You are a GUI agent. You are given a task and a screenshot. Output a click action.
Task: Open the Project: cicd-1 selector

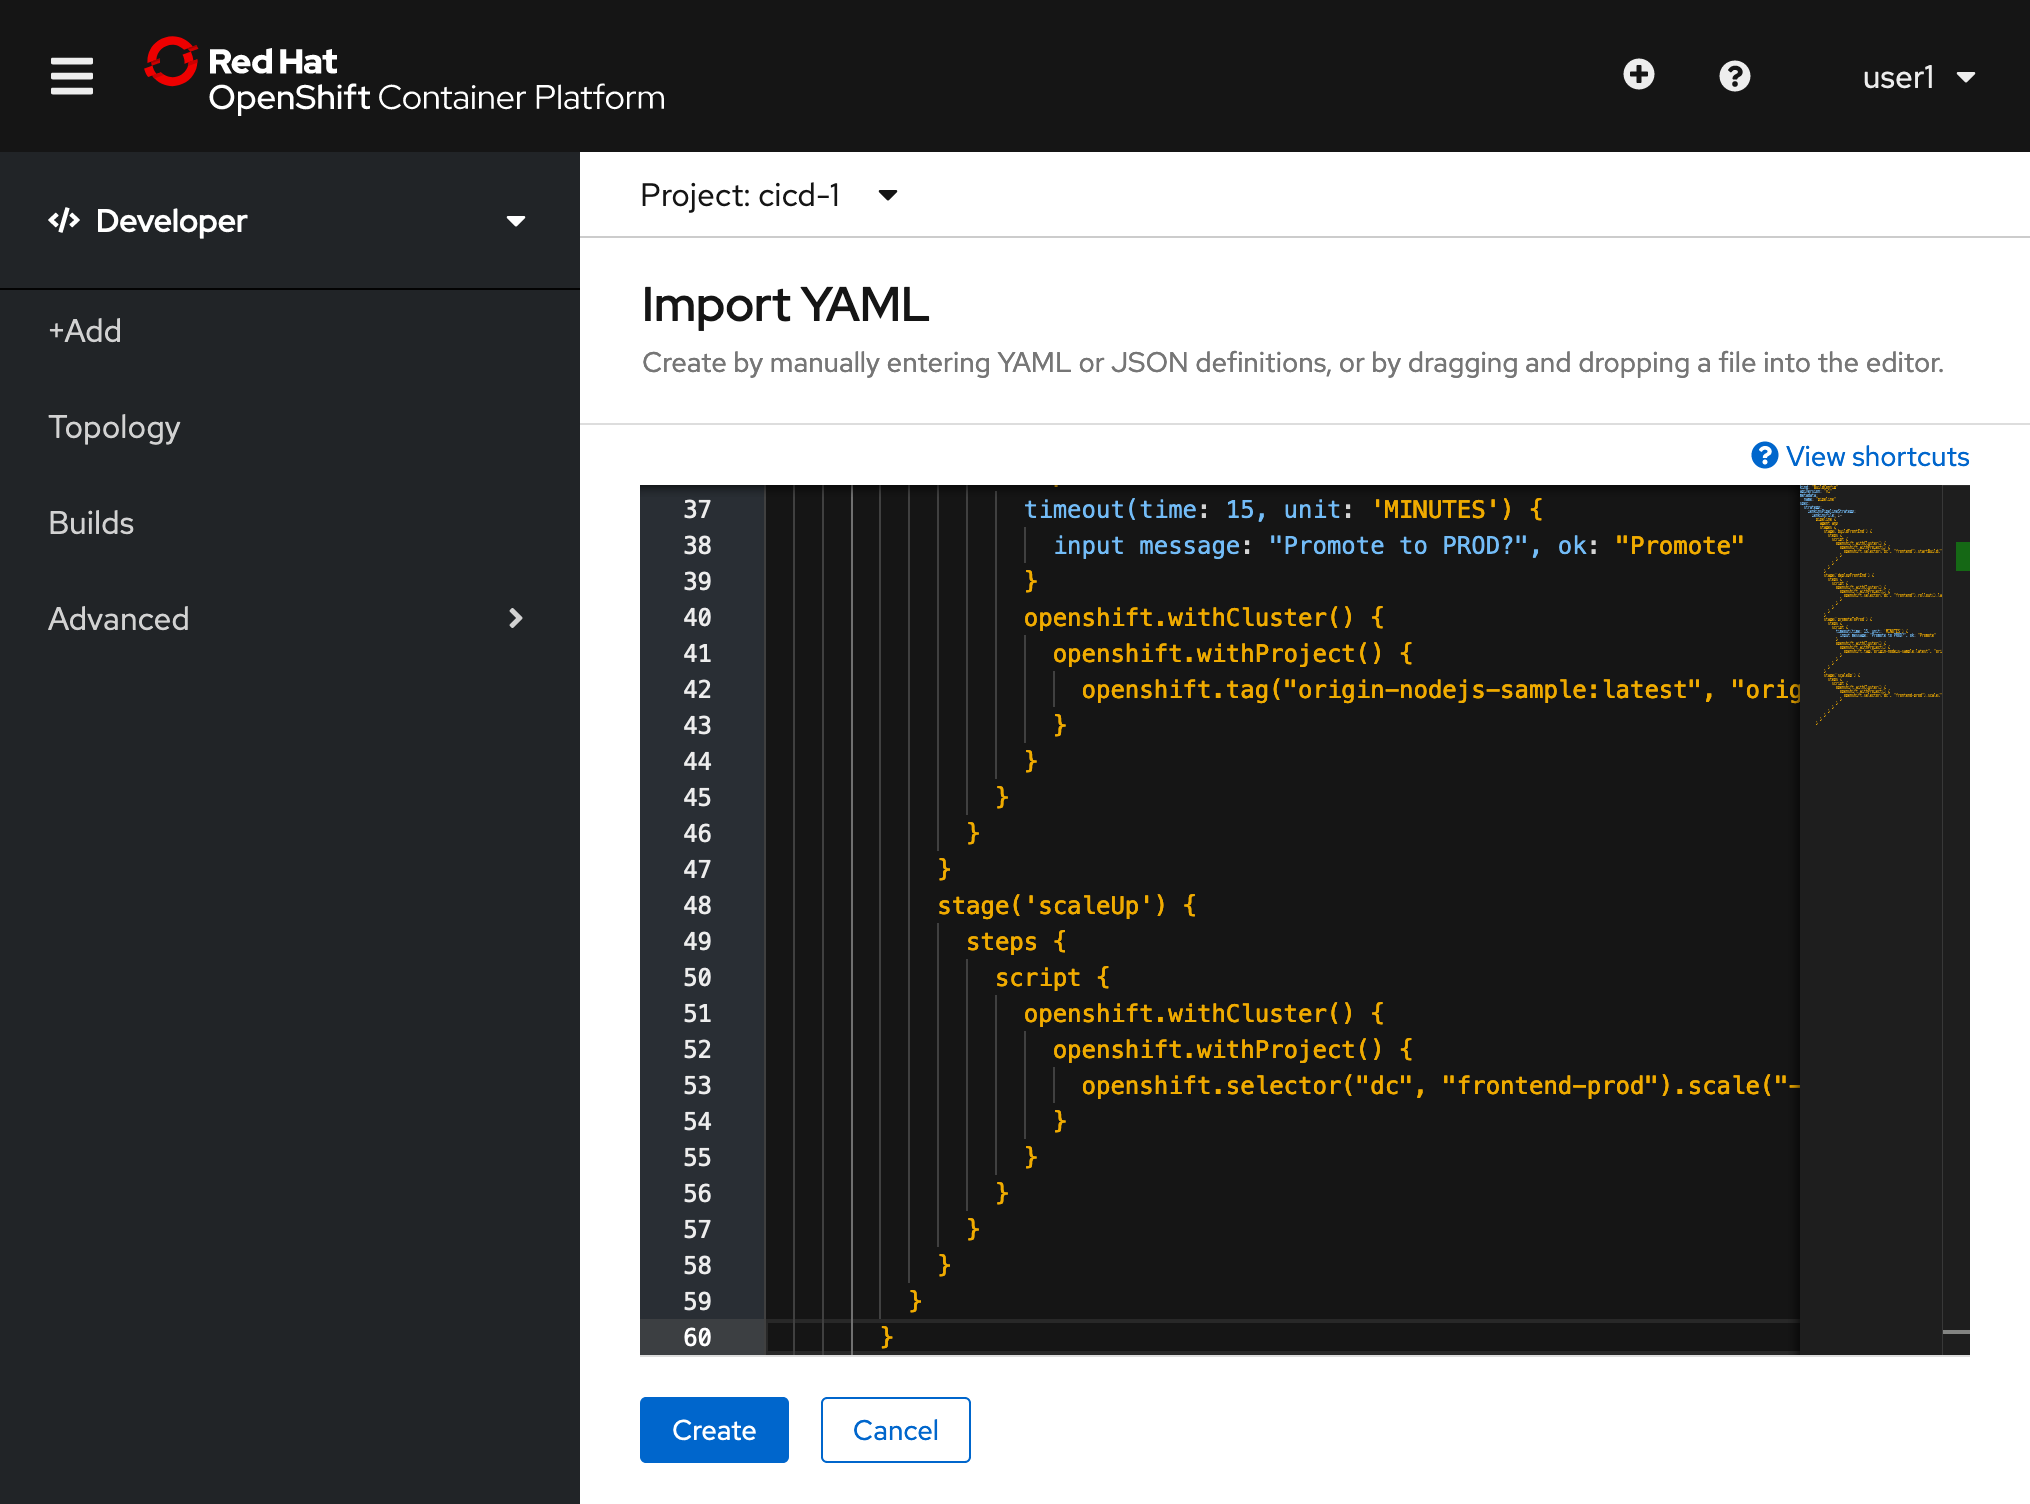point(768,195)
